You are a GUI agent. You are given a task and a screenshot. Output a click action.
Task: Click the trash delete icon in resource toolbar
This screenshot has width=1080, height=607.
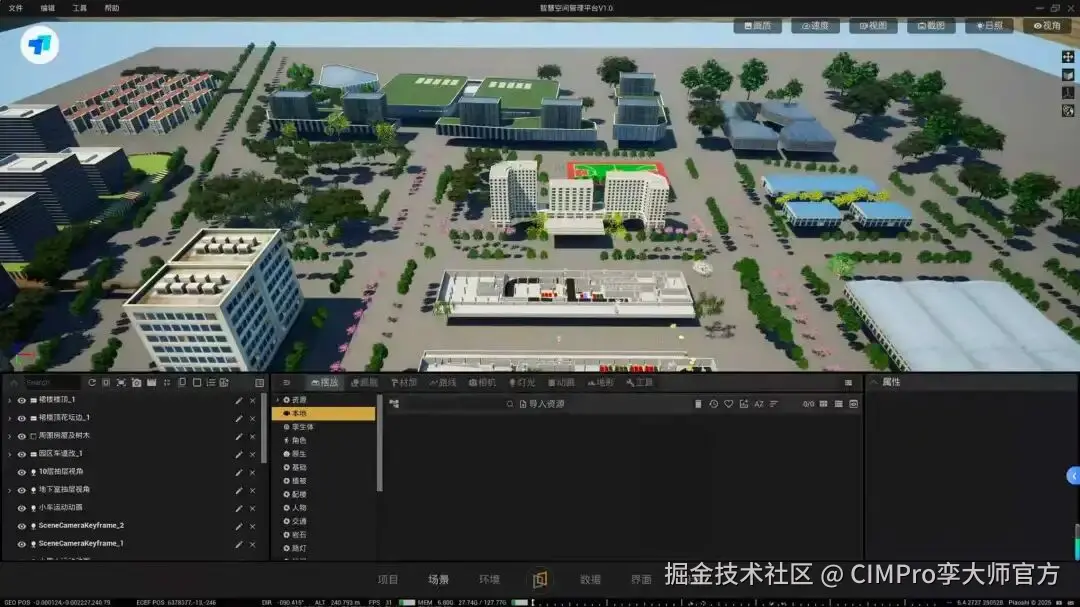(698, 404)
